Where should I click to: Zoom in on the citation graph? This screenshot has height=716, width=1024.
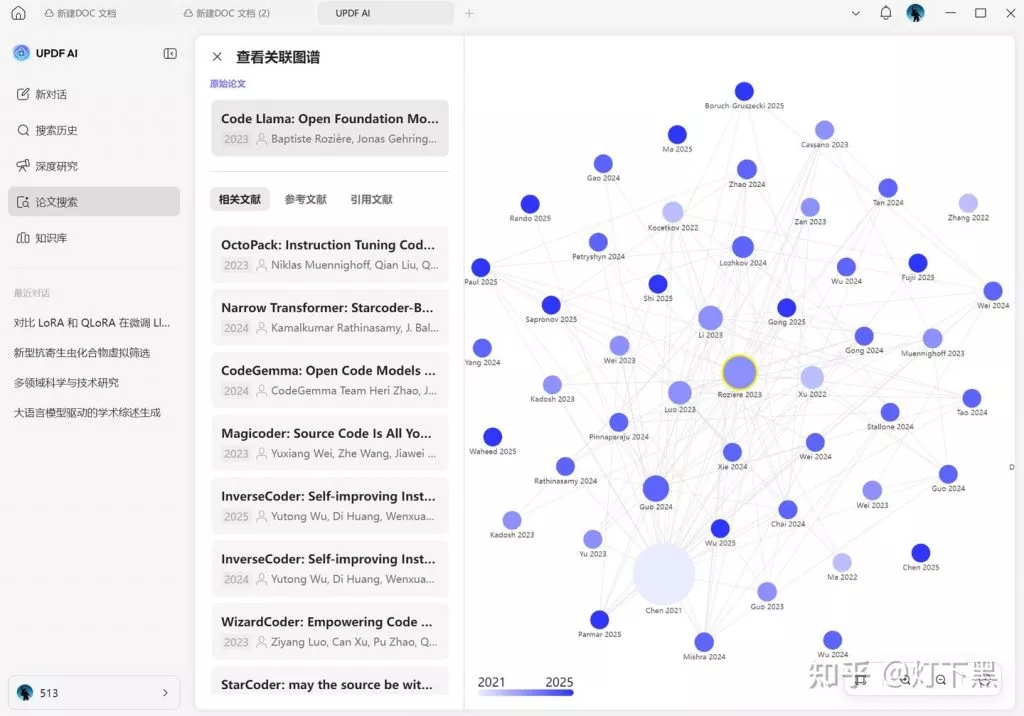[x=904, y=680]
